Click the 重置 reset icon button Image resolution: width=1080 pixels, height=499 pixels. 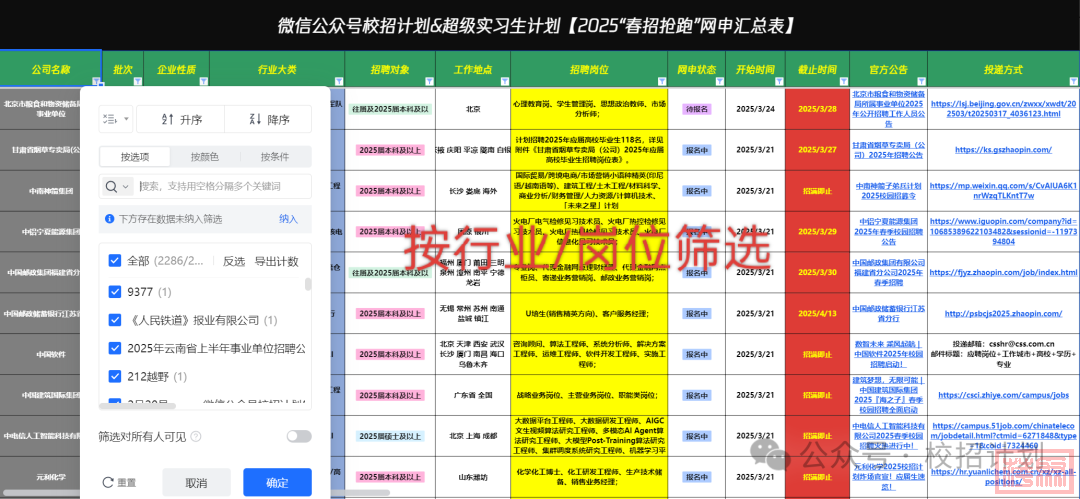[119, 482]
